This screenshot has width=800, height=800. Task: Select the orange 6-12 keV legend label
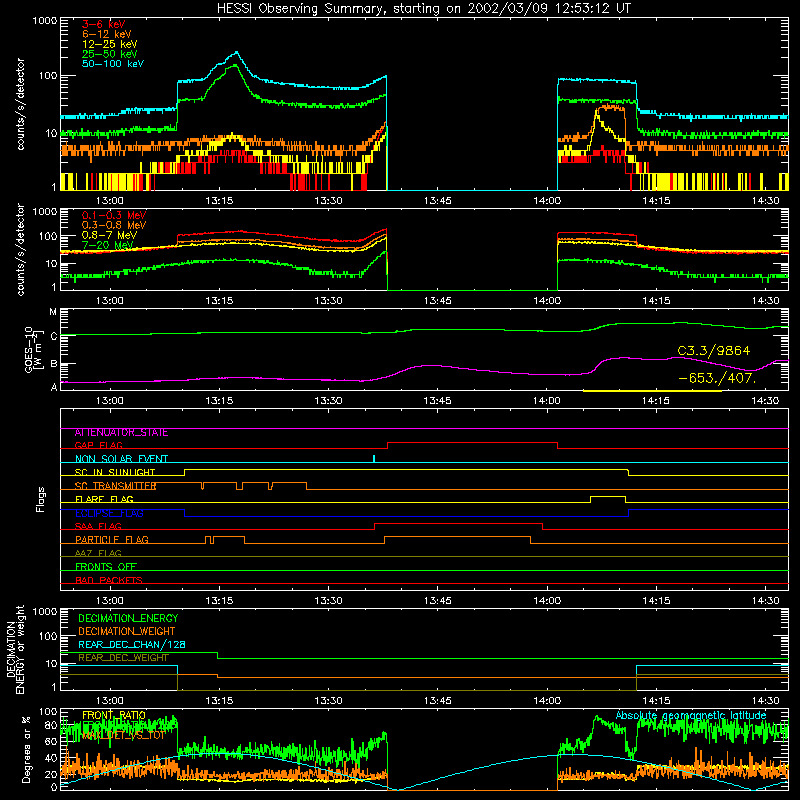[106, 34]
